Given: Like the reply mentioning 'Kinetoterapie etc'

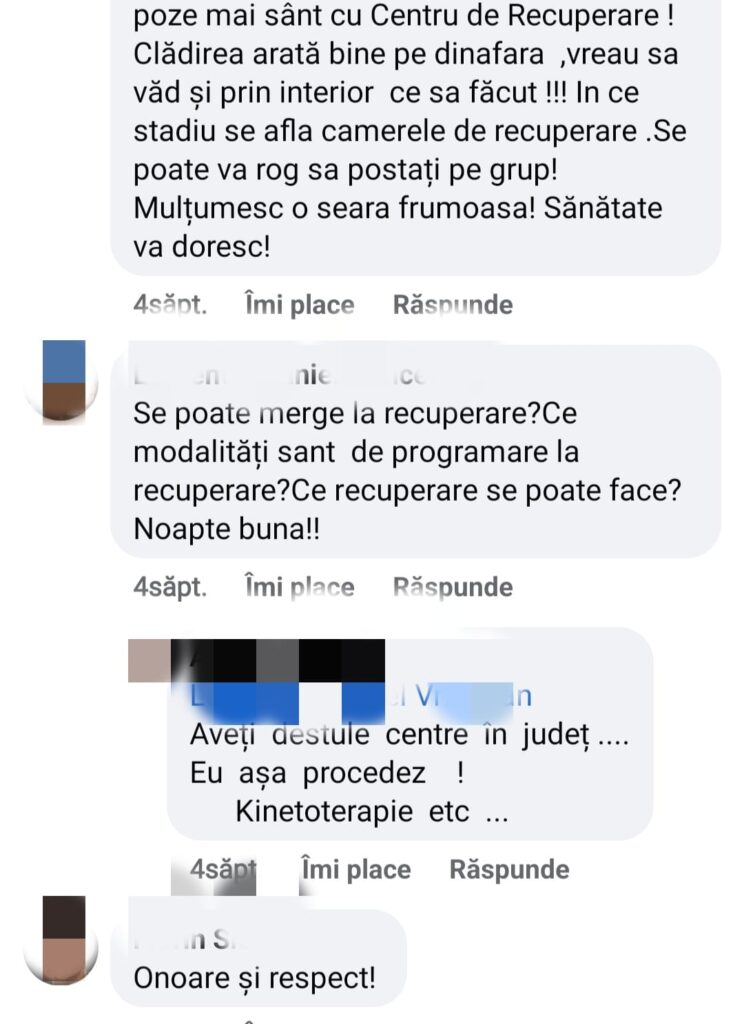Looking at the screenshot, I should coord(356,869).
